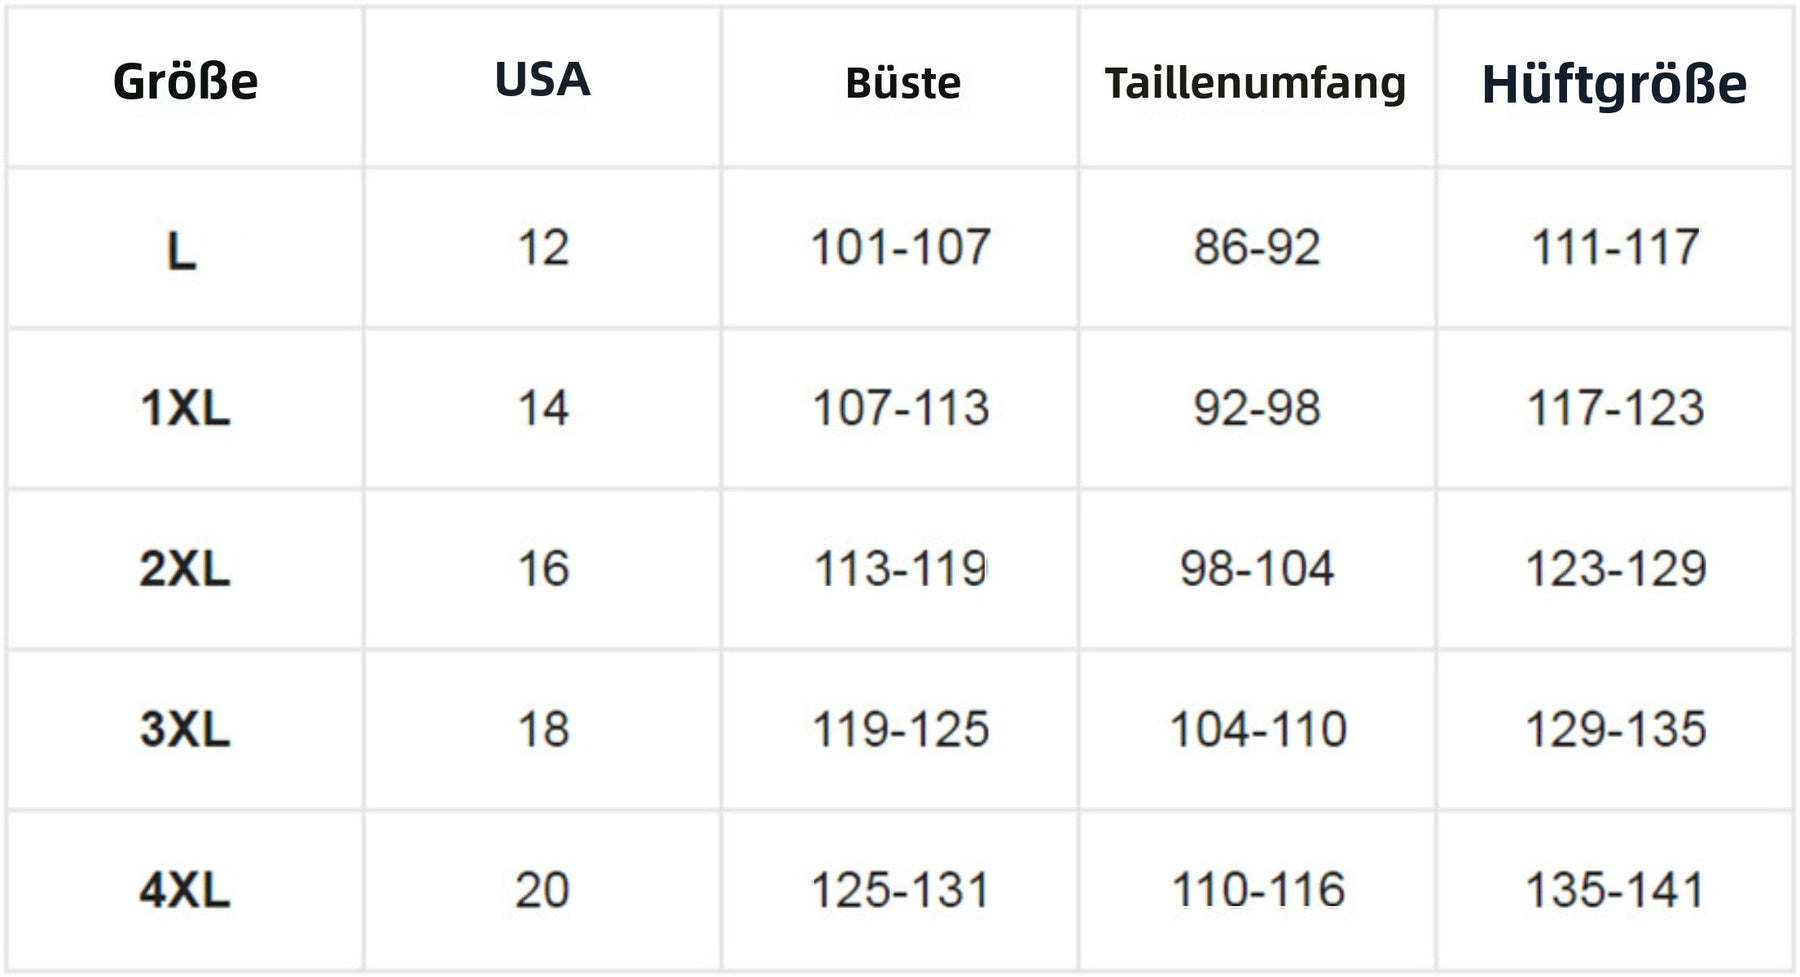This screenshot has width=1800, height=977.
Task: Click the Größe column header
Action: 185,82
